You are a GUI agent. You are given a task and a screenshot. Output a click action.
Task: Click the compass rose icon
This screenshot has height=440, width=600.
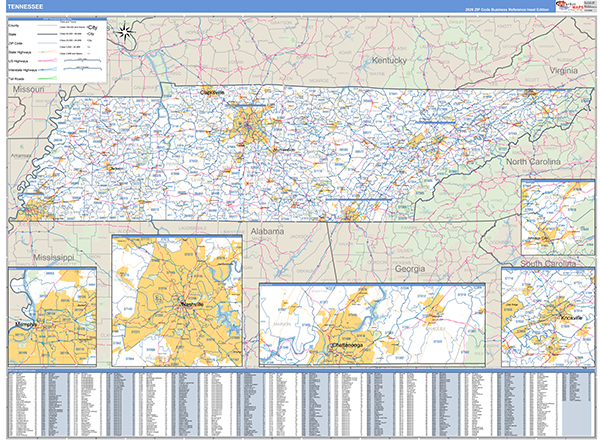pos(125,31)
